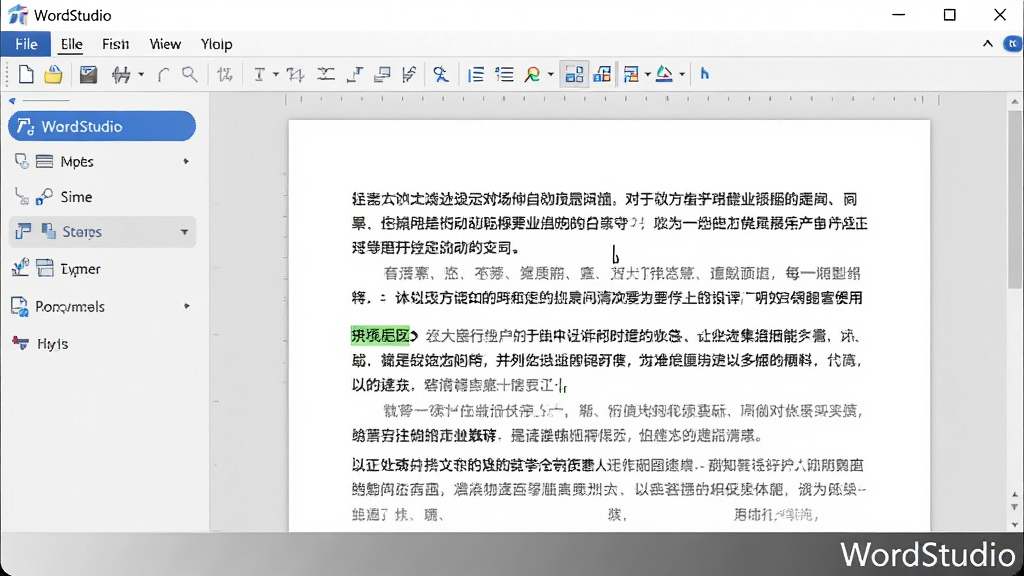Click the fill color triangle icon
Viewport: 1024px width, 576px height.
click(x=664, y=74)
